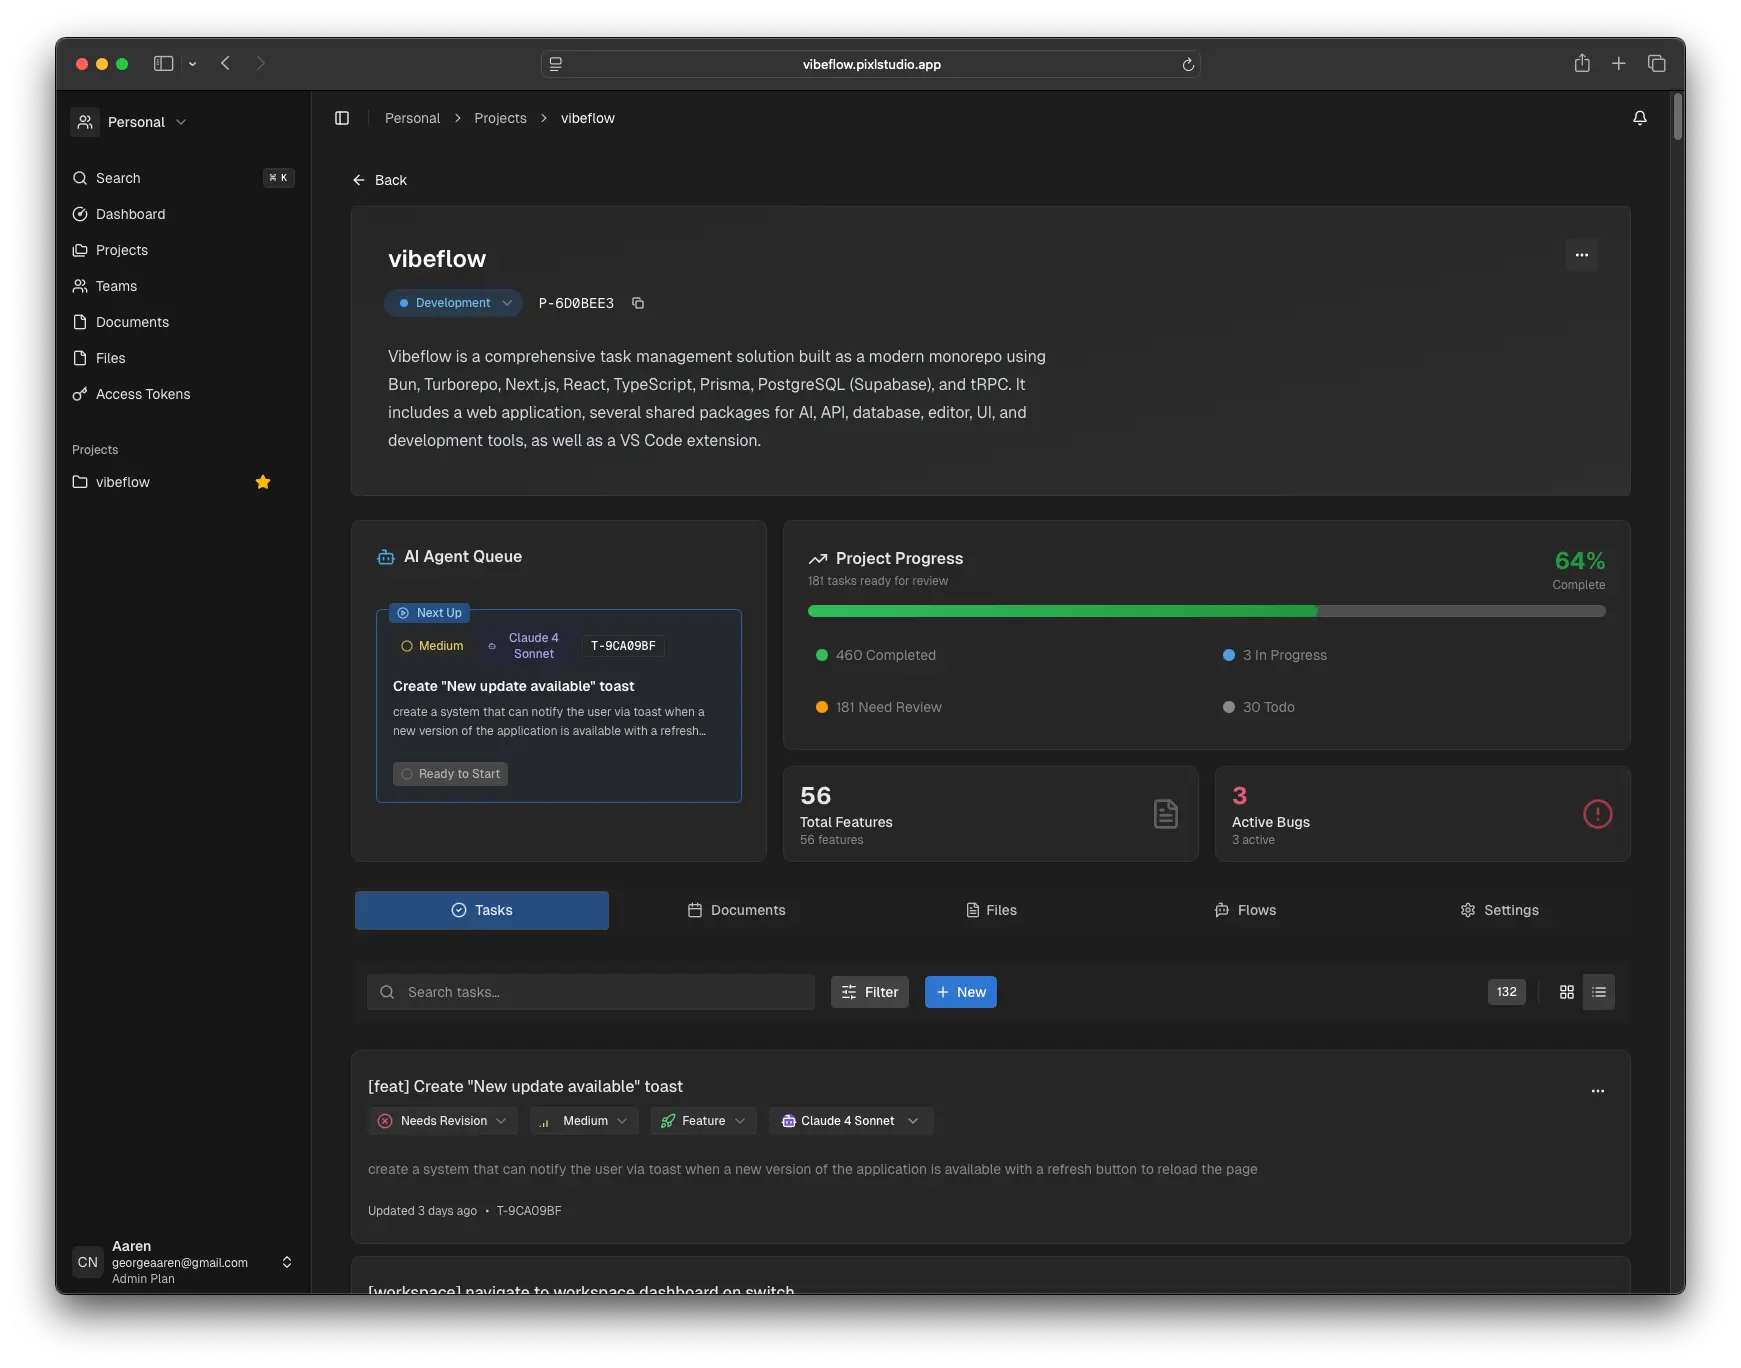This screenshot has width=1741, height=1368.
Task: Switch to the Settings tab
Action: point(1500,910)
